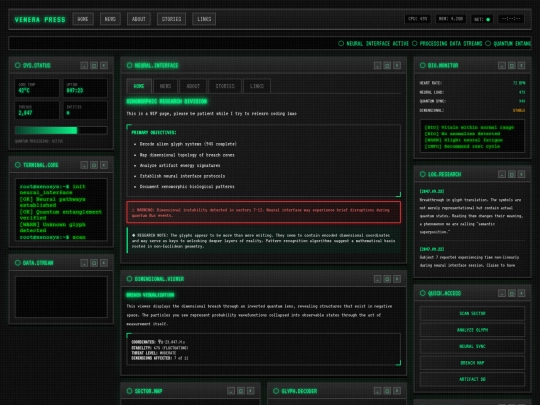Minimize the QUICK.ACCESS panel

[x=502, y=293]
